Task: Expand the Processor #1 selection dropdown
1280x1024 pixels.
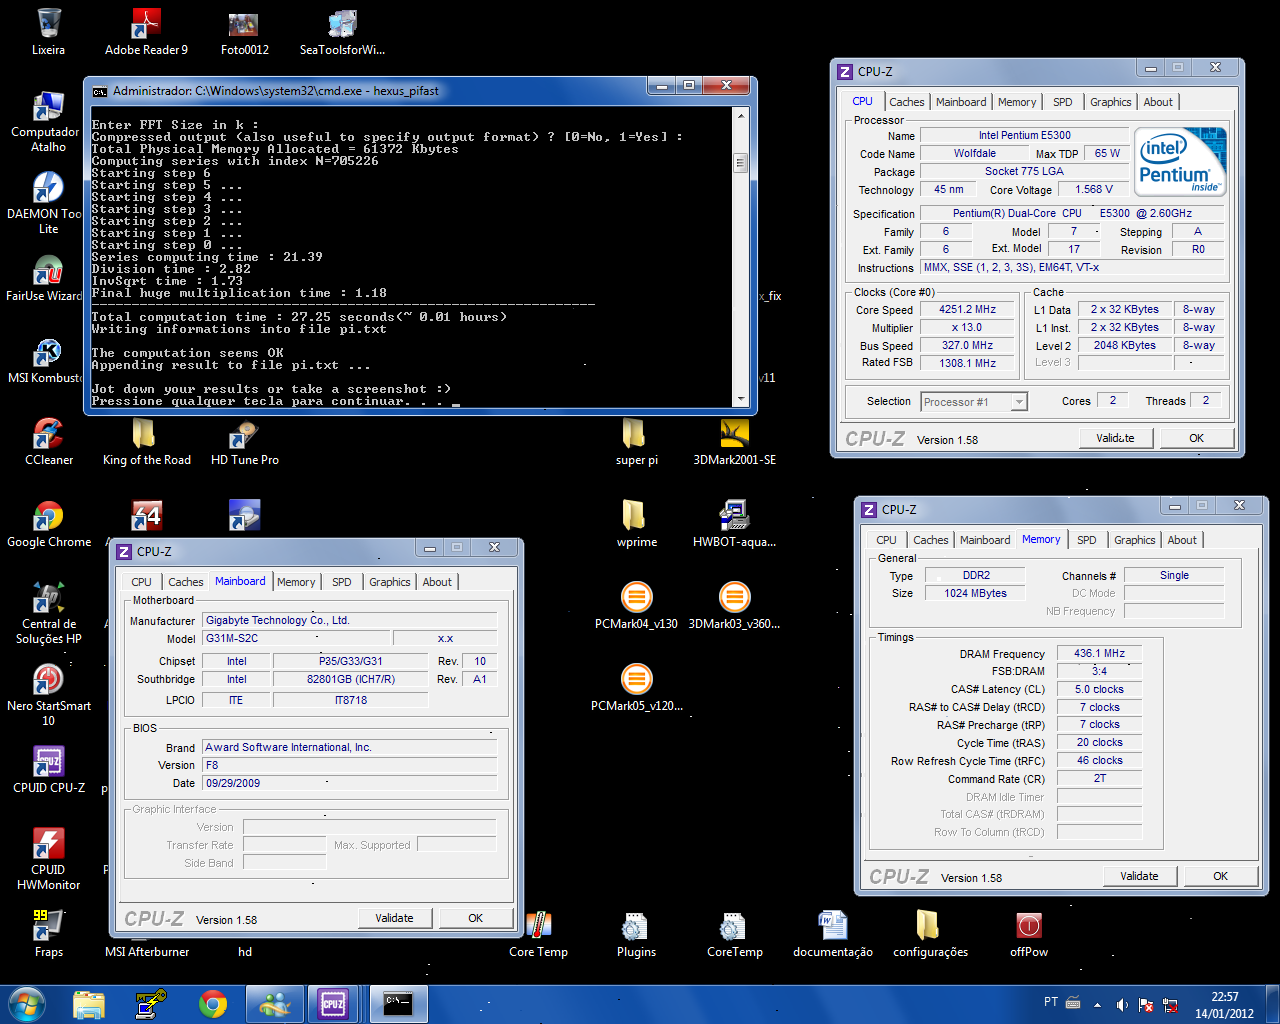Action: tap(1019, 402)
